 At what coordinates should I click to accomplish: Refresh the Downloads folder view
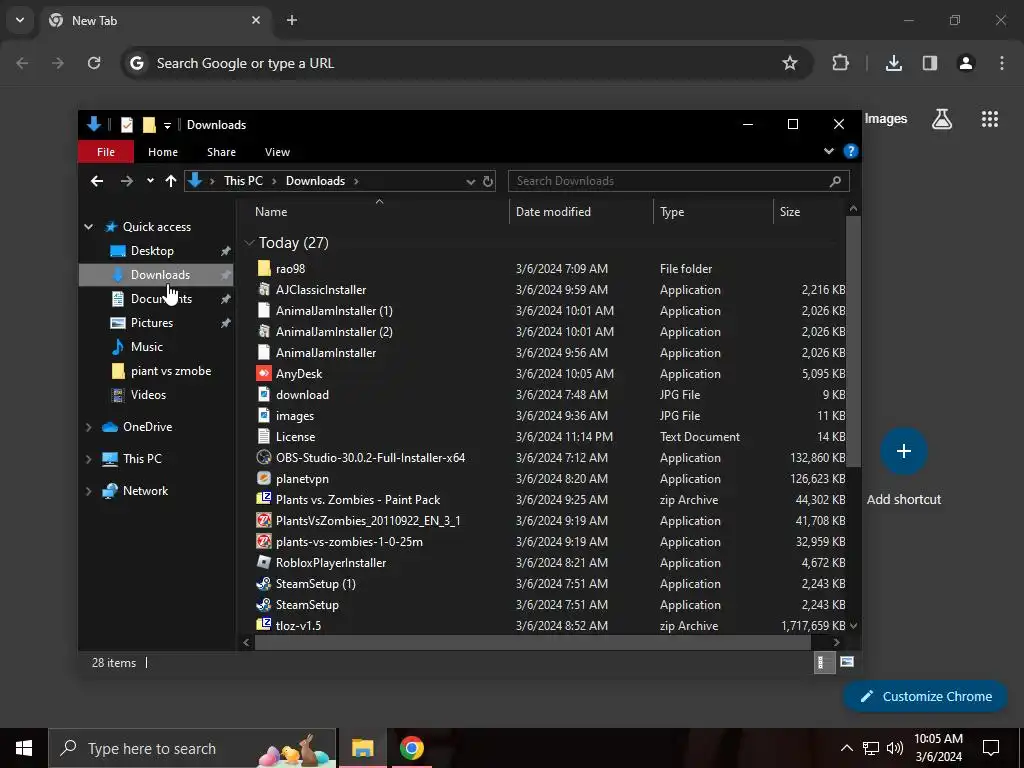487,181
